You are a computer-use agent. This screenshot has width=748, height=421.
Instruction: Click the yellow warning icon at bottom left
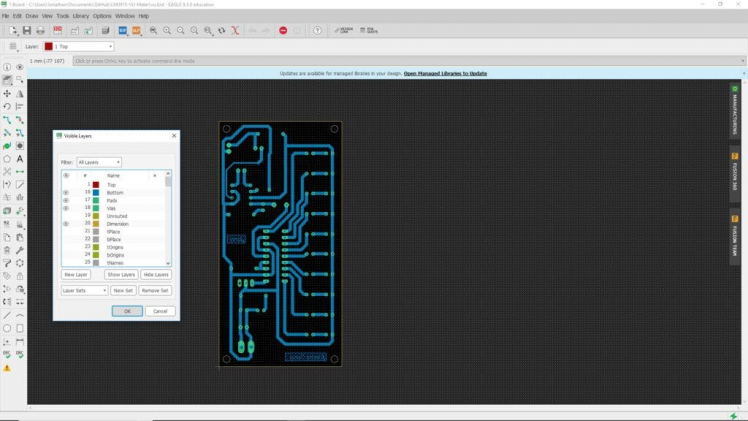[7, 368]
